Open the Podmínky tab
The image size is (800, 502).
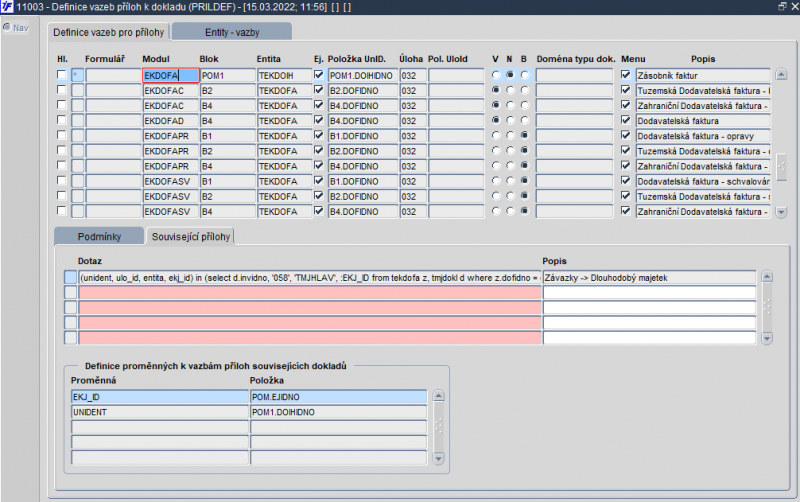click(98, 236)
